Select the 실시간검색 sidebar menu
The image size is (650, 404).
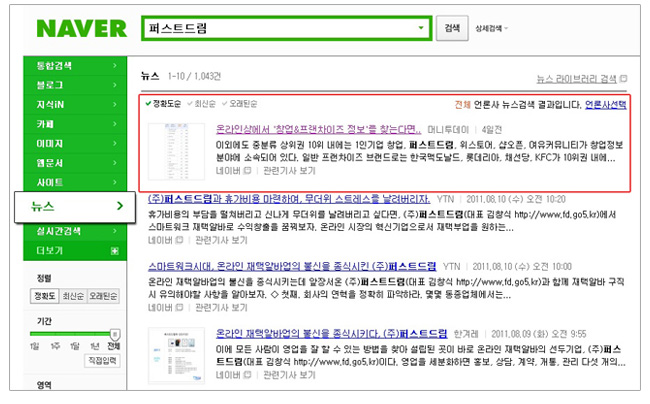75,231
